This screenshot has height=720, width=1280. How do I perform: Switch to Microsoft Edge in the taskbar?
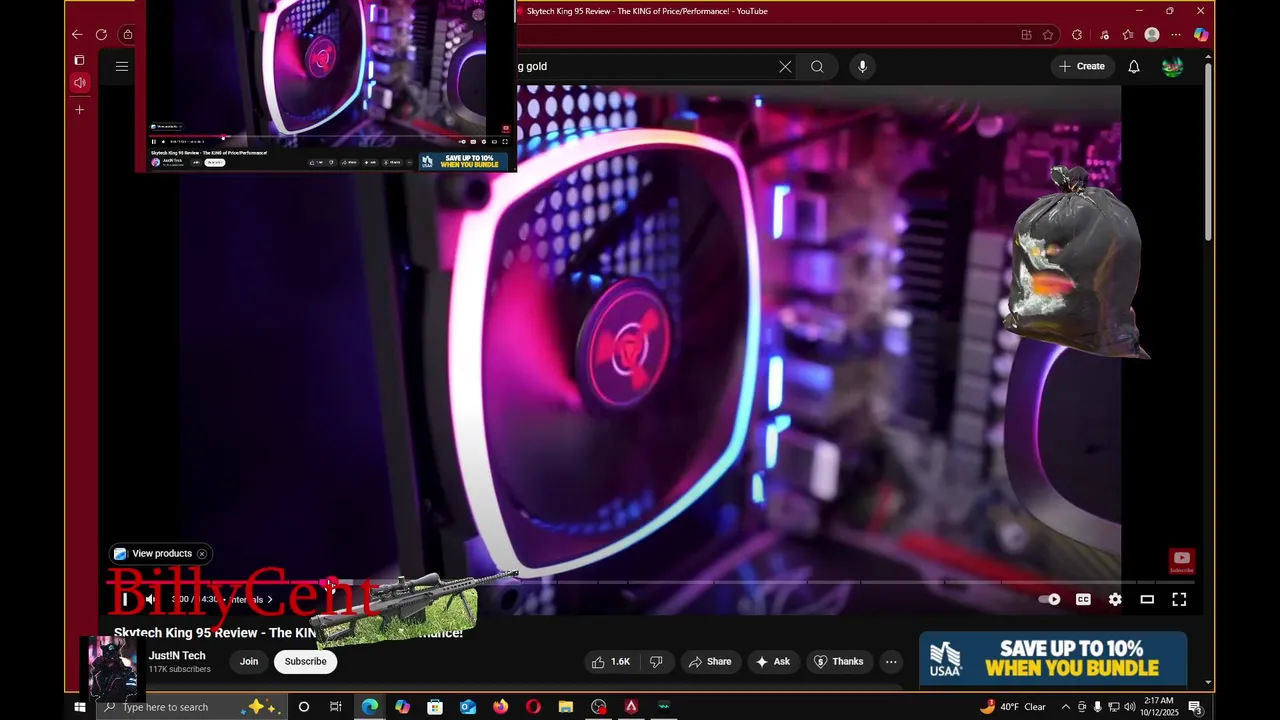pyautogui.click(x=370, y=707)
